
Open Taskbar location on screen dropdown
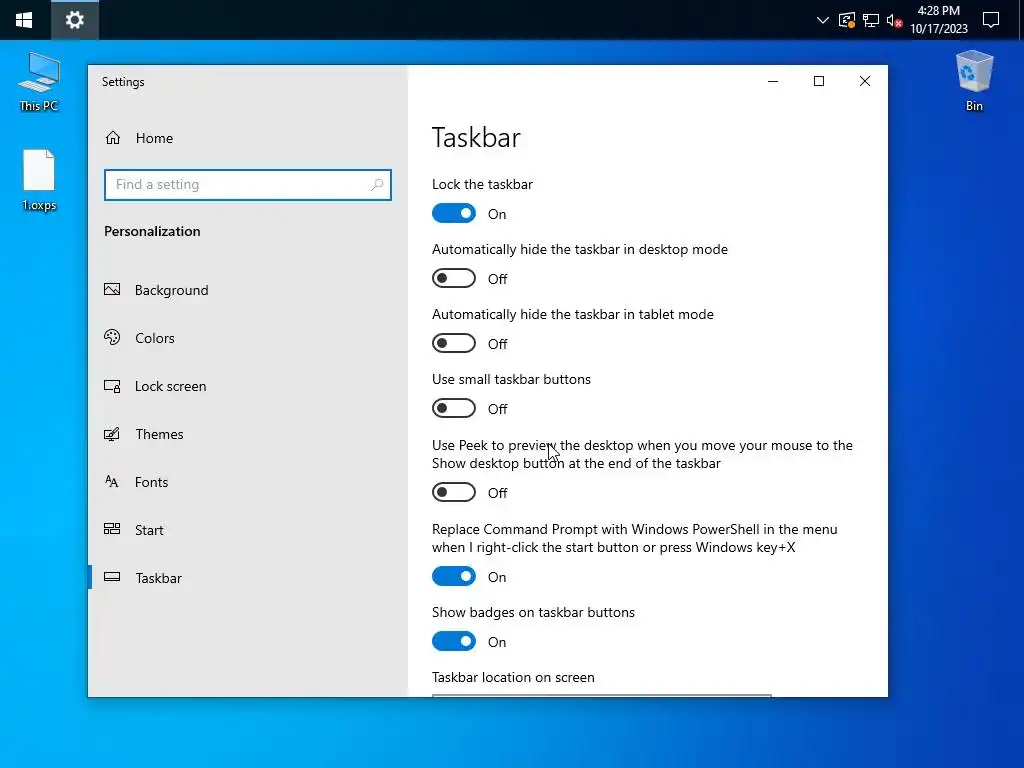pyautogui.click(x=601, y=696)
